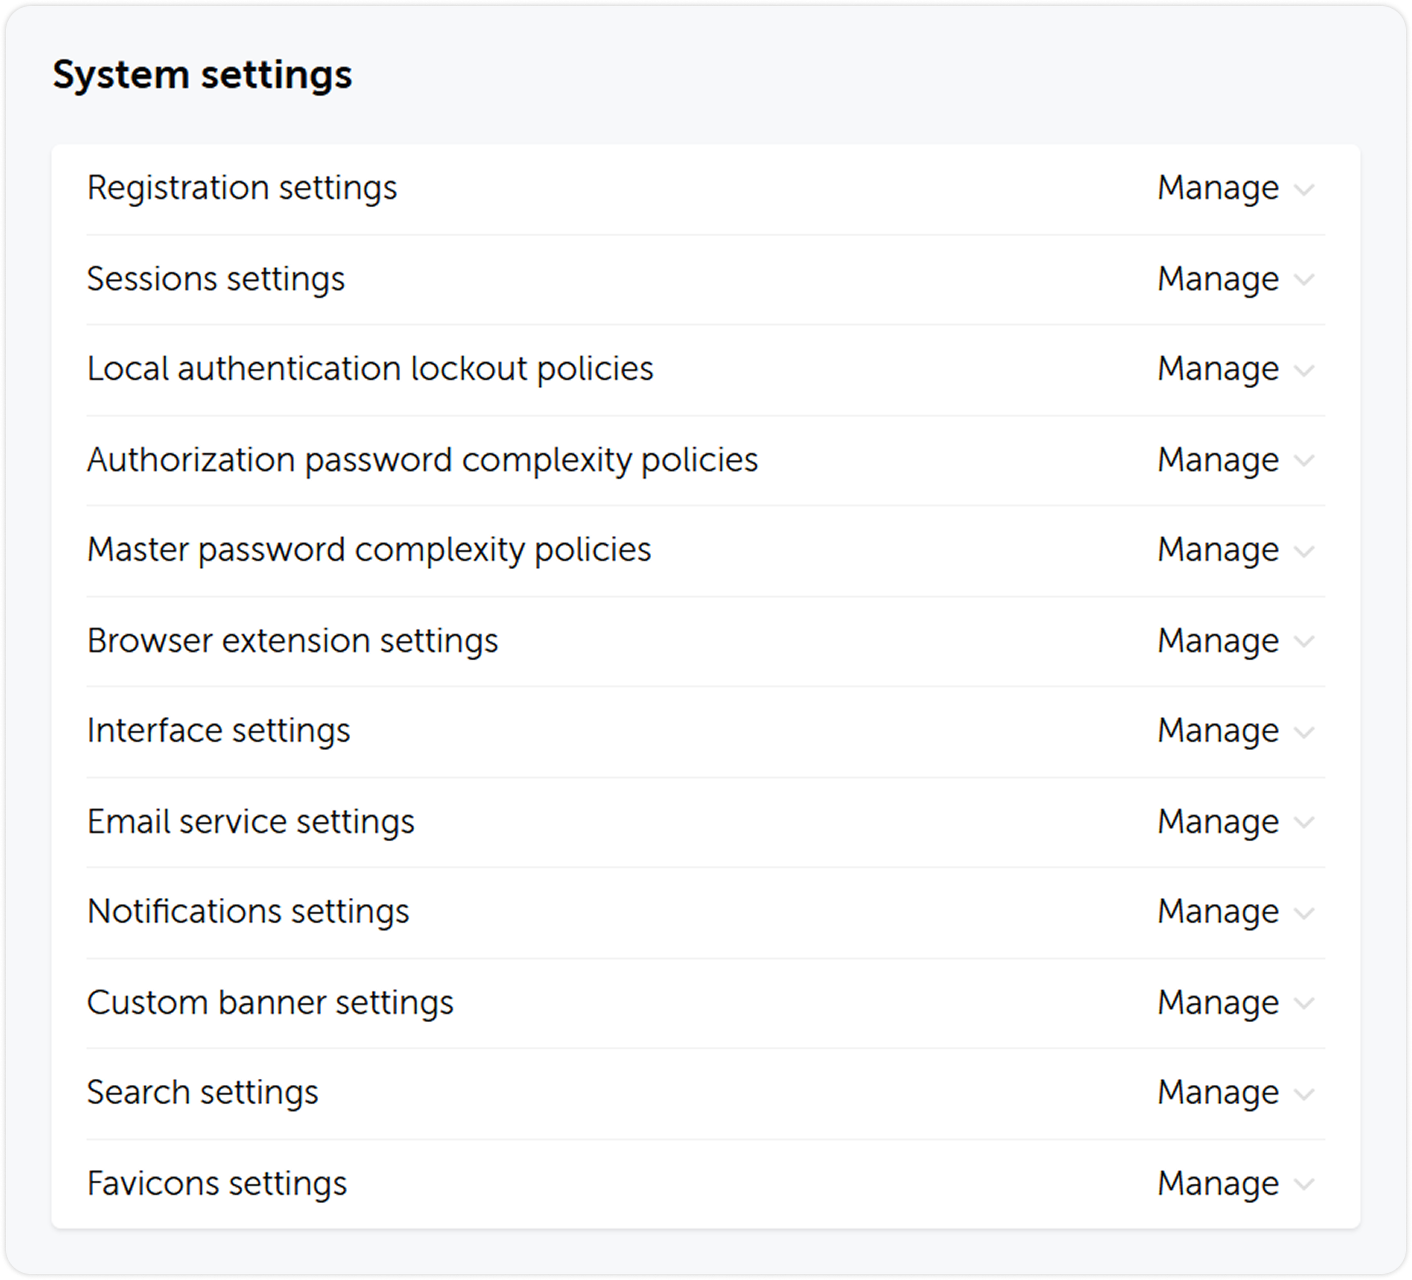Click Manage for Sessions settings
Screen dimensions: 1412x1280
pos(1218,280)
